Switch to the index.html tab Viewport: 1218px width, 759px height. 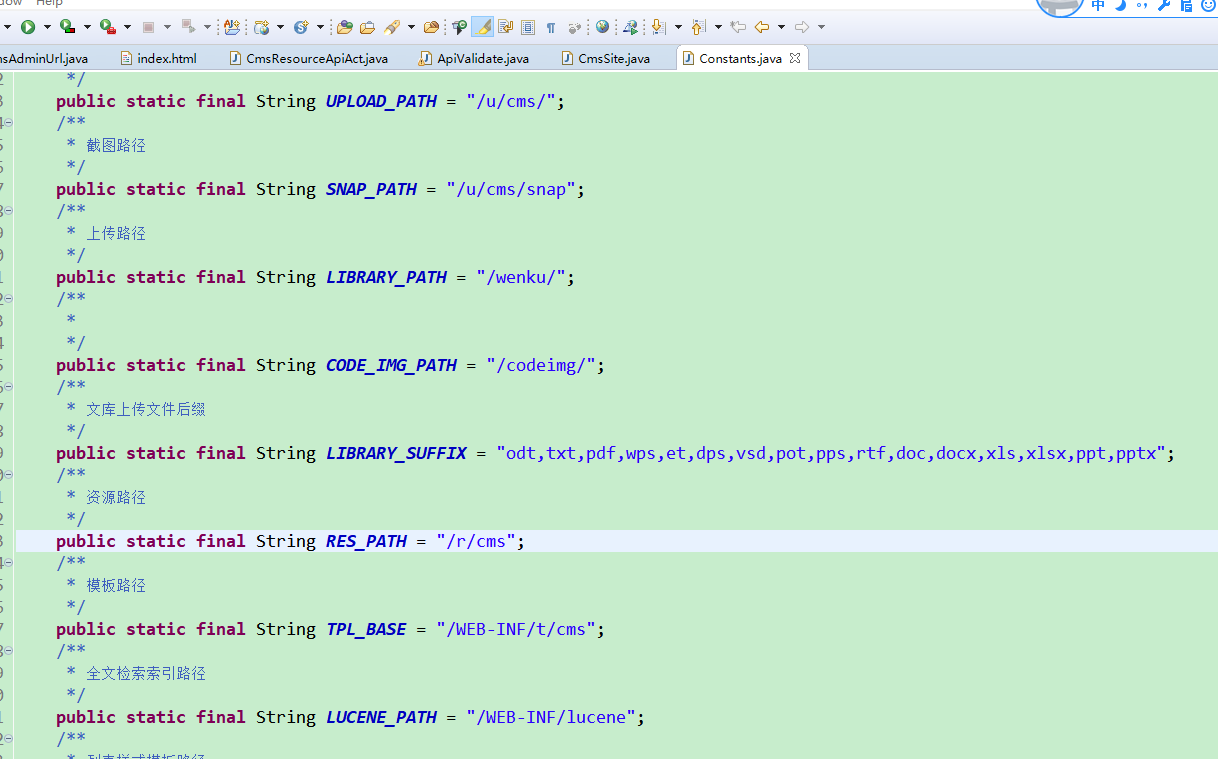[166, 59]
